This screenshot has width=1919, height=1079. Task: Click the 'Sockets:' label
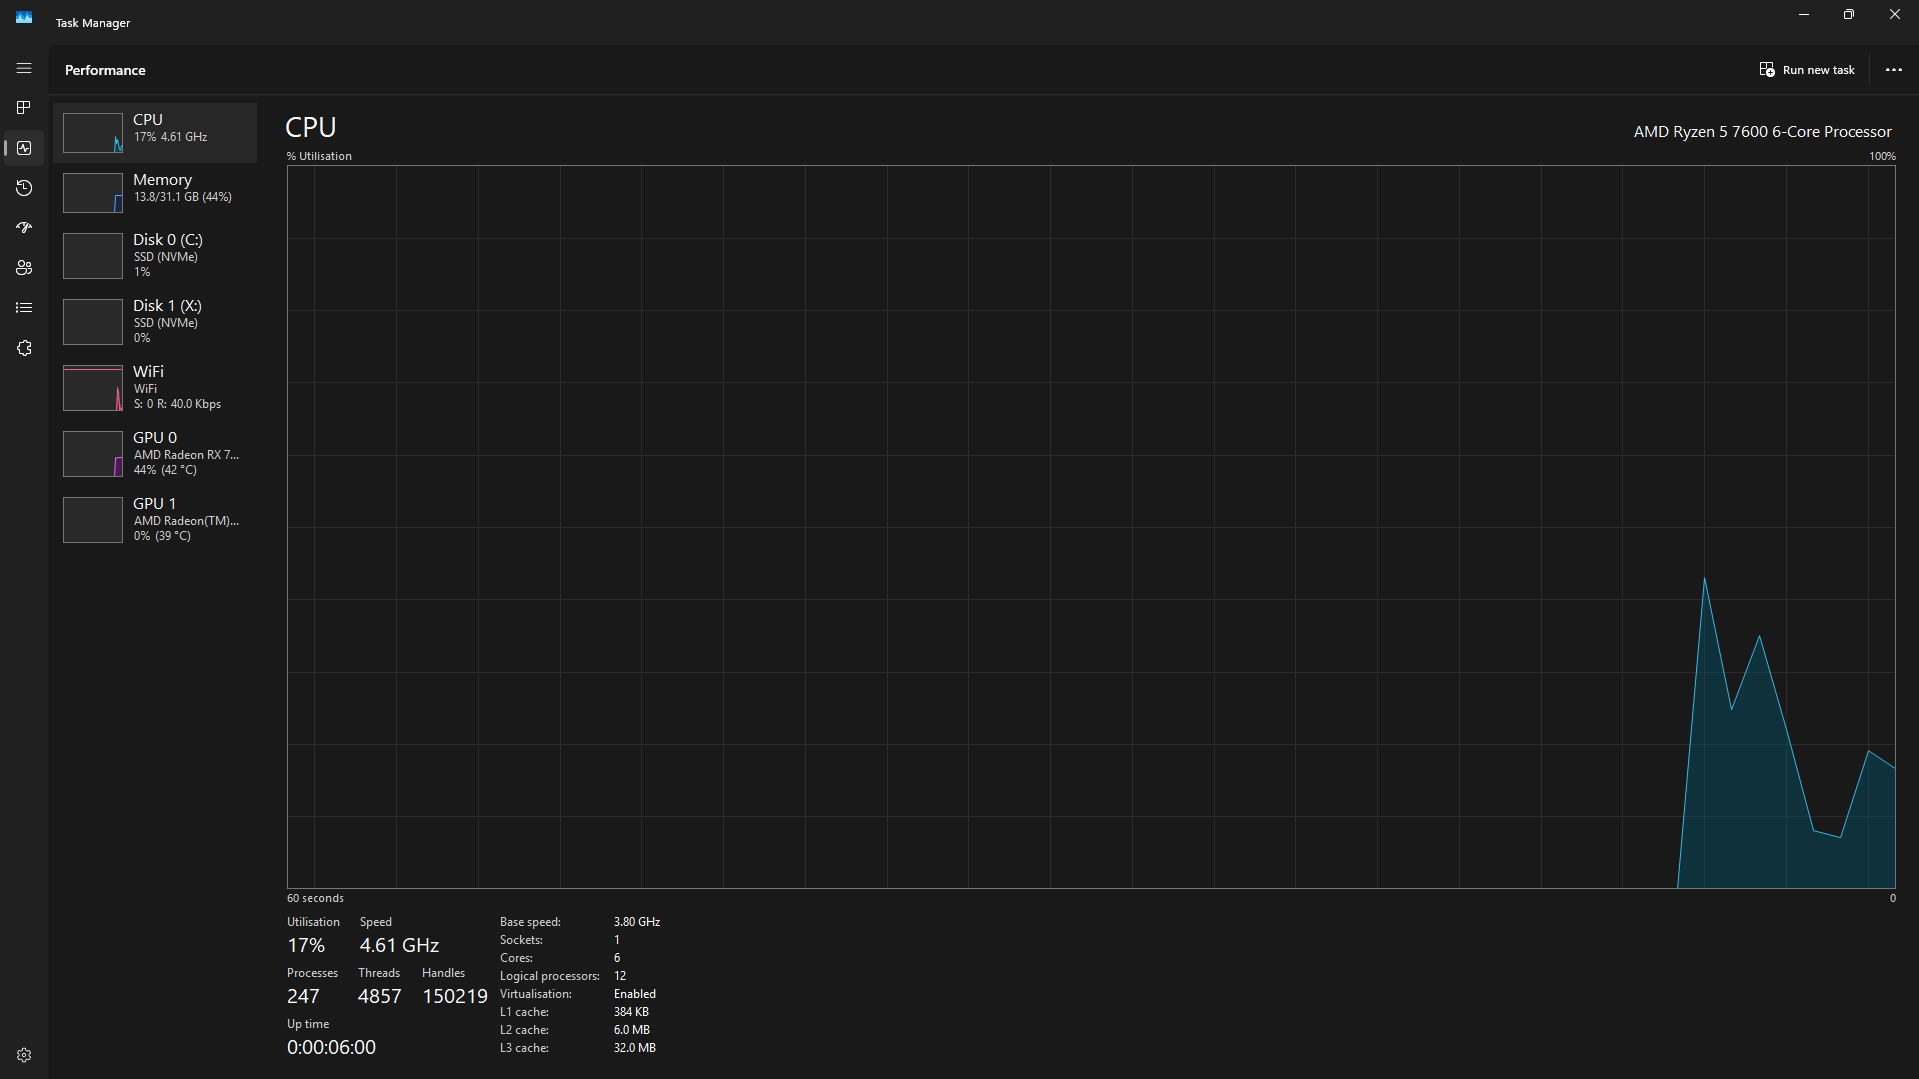tap(521, 940)
